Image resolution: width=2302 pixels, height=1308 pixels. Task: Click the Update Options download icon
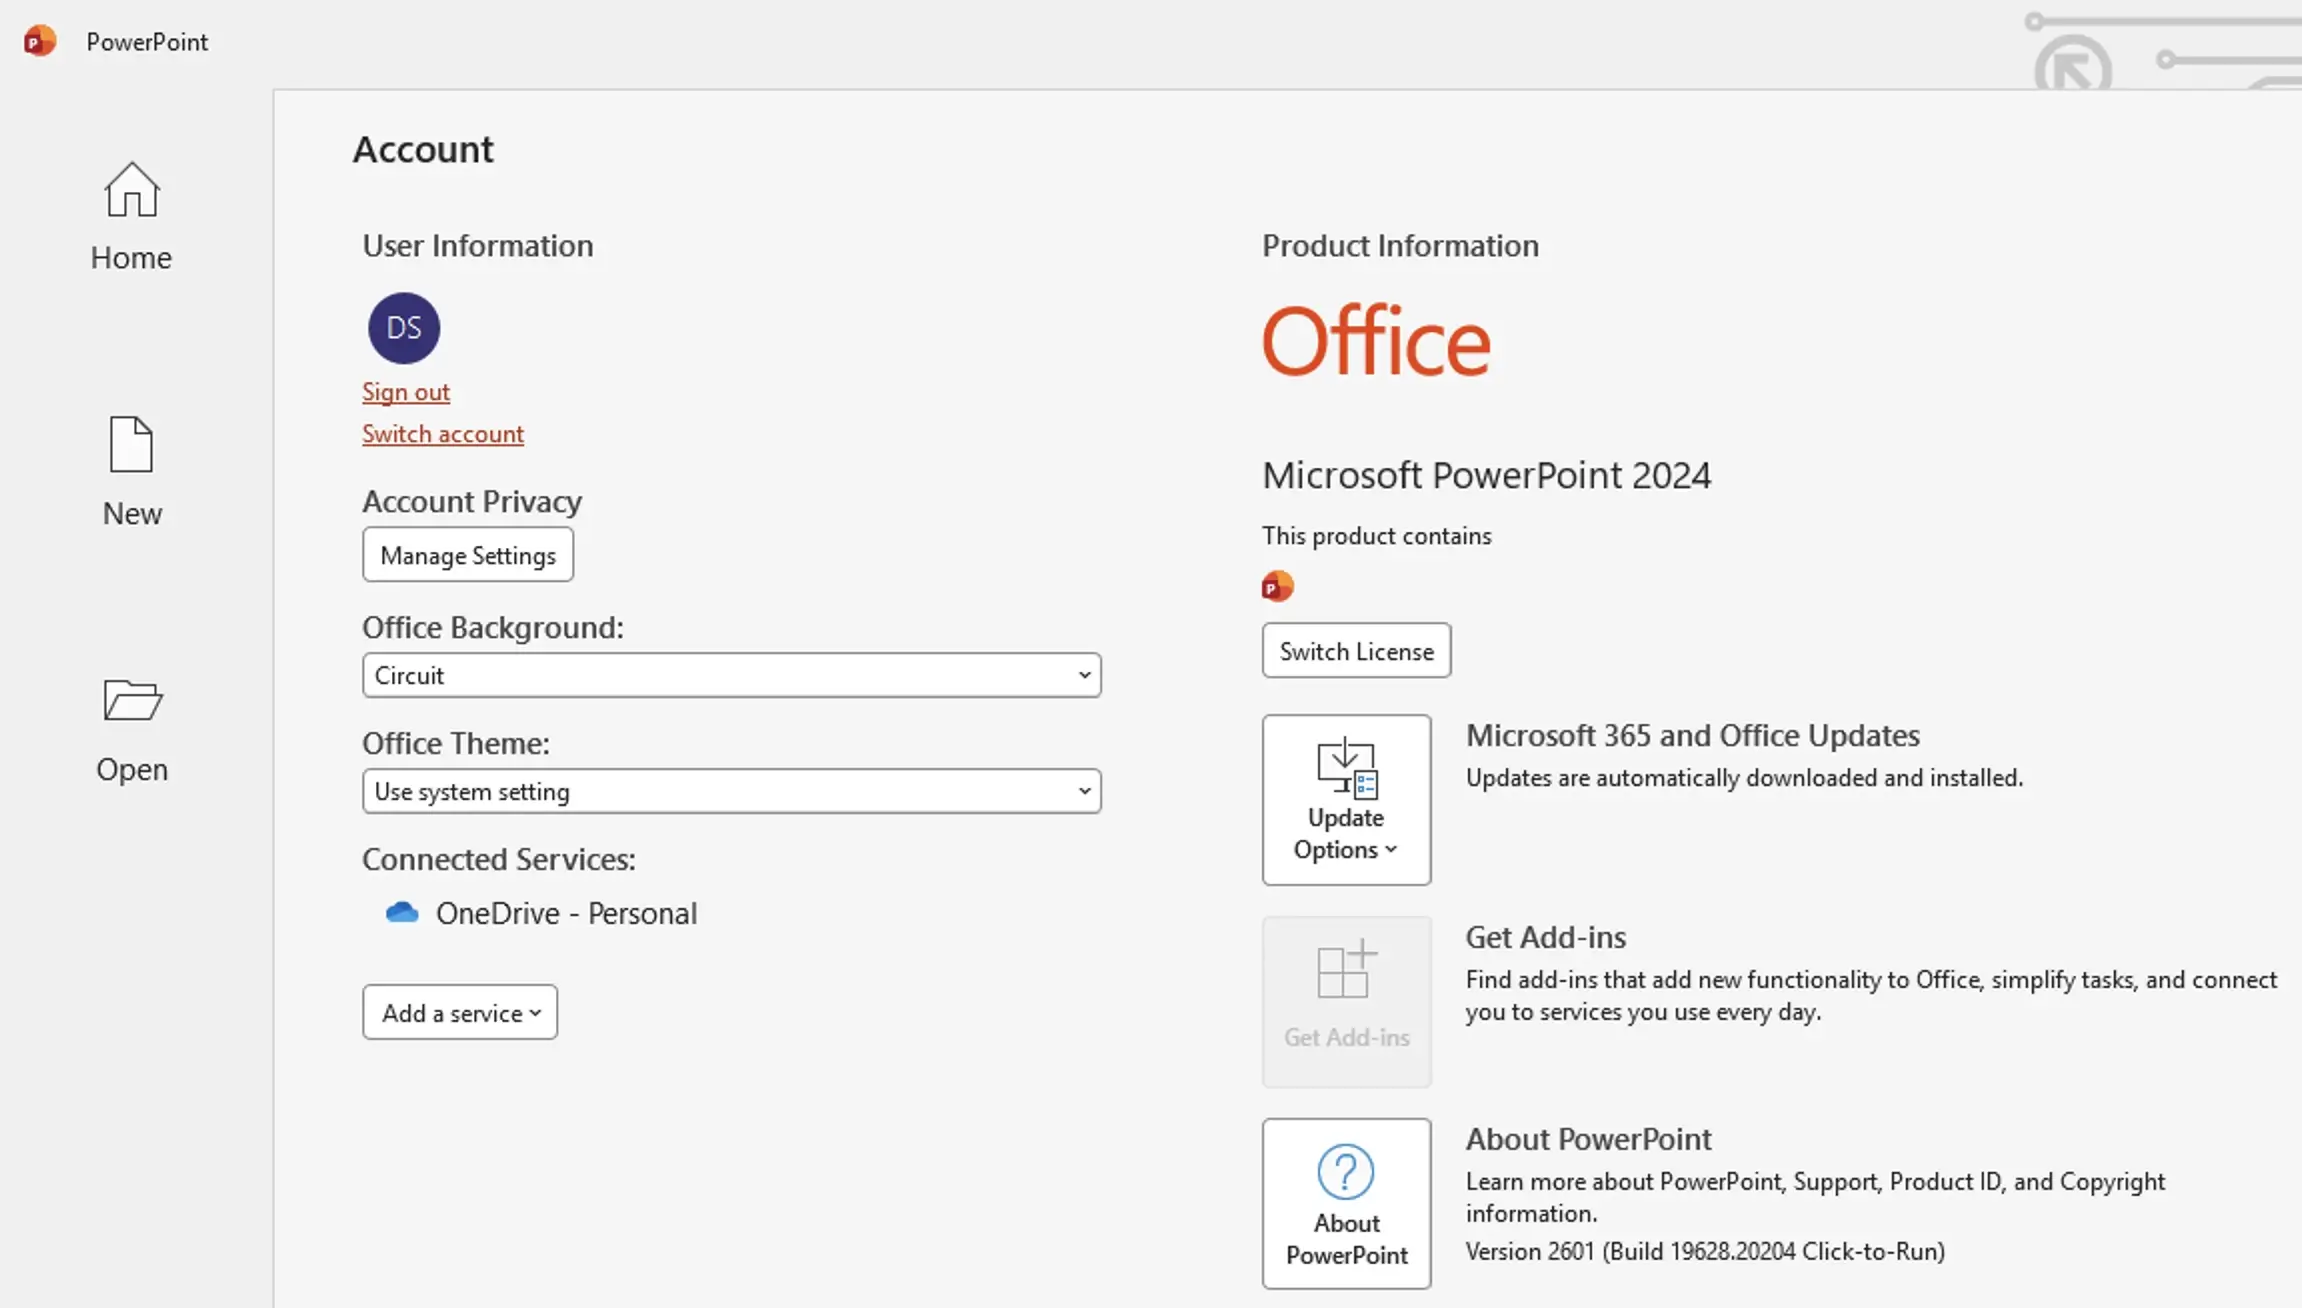tap(1346, 768)
